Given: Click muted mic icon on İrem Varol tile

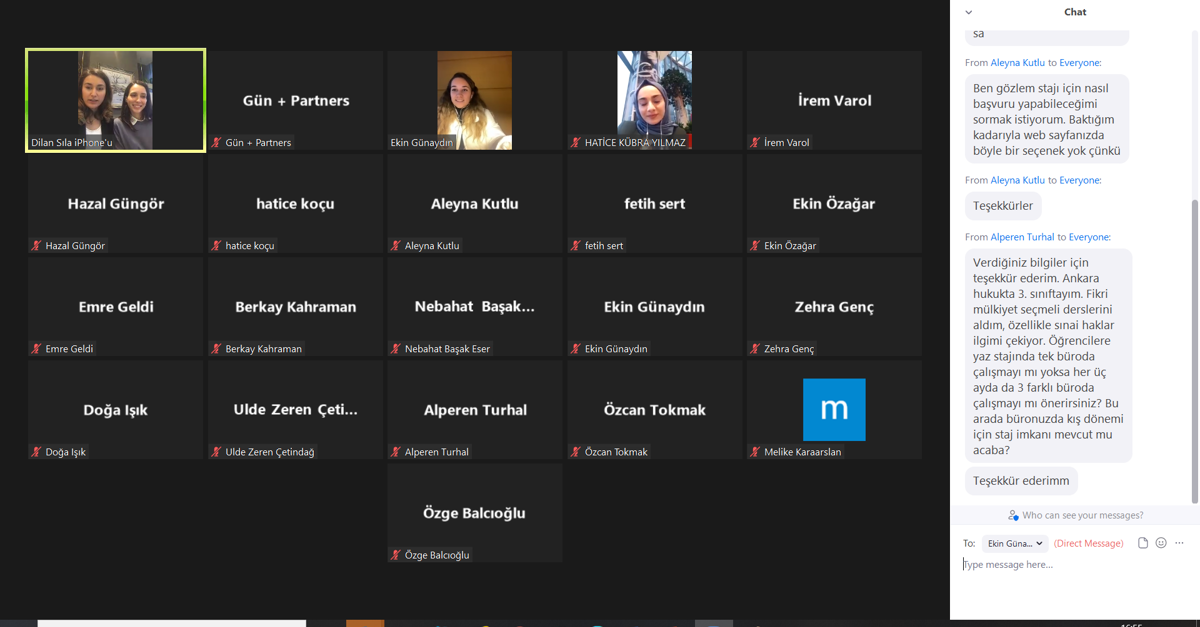Looking at the screenshot, I should 755,143.
